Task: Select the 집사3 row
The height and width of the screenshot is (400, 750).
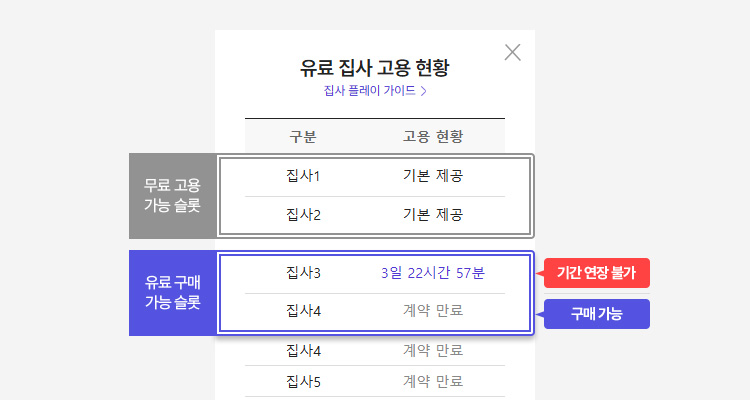Action: 375,273
